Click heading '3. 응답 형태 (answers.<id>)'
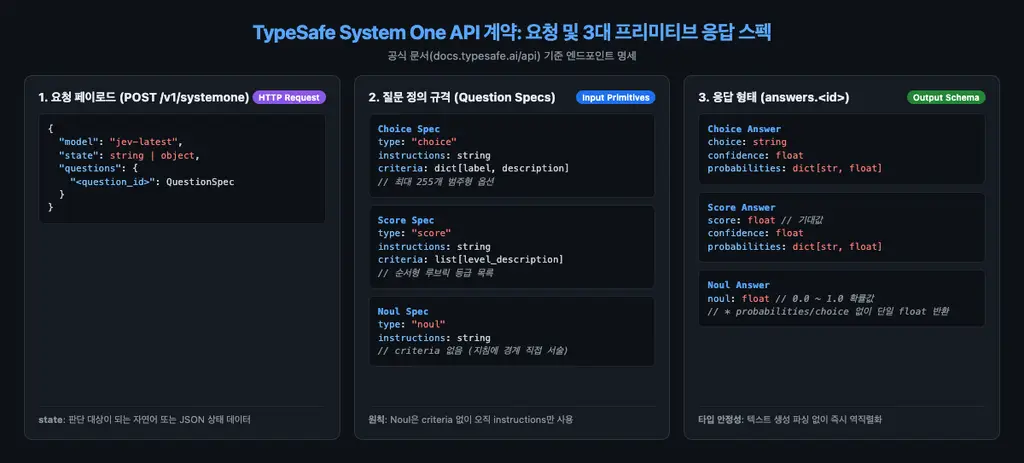Screen dimensions: 1024x463 coord(773,97)
